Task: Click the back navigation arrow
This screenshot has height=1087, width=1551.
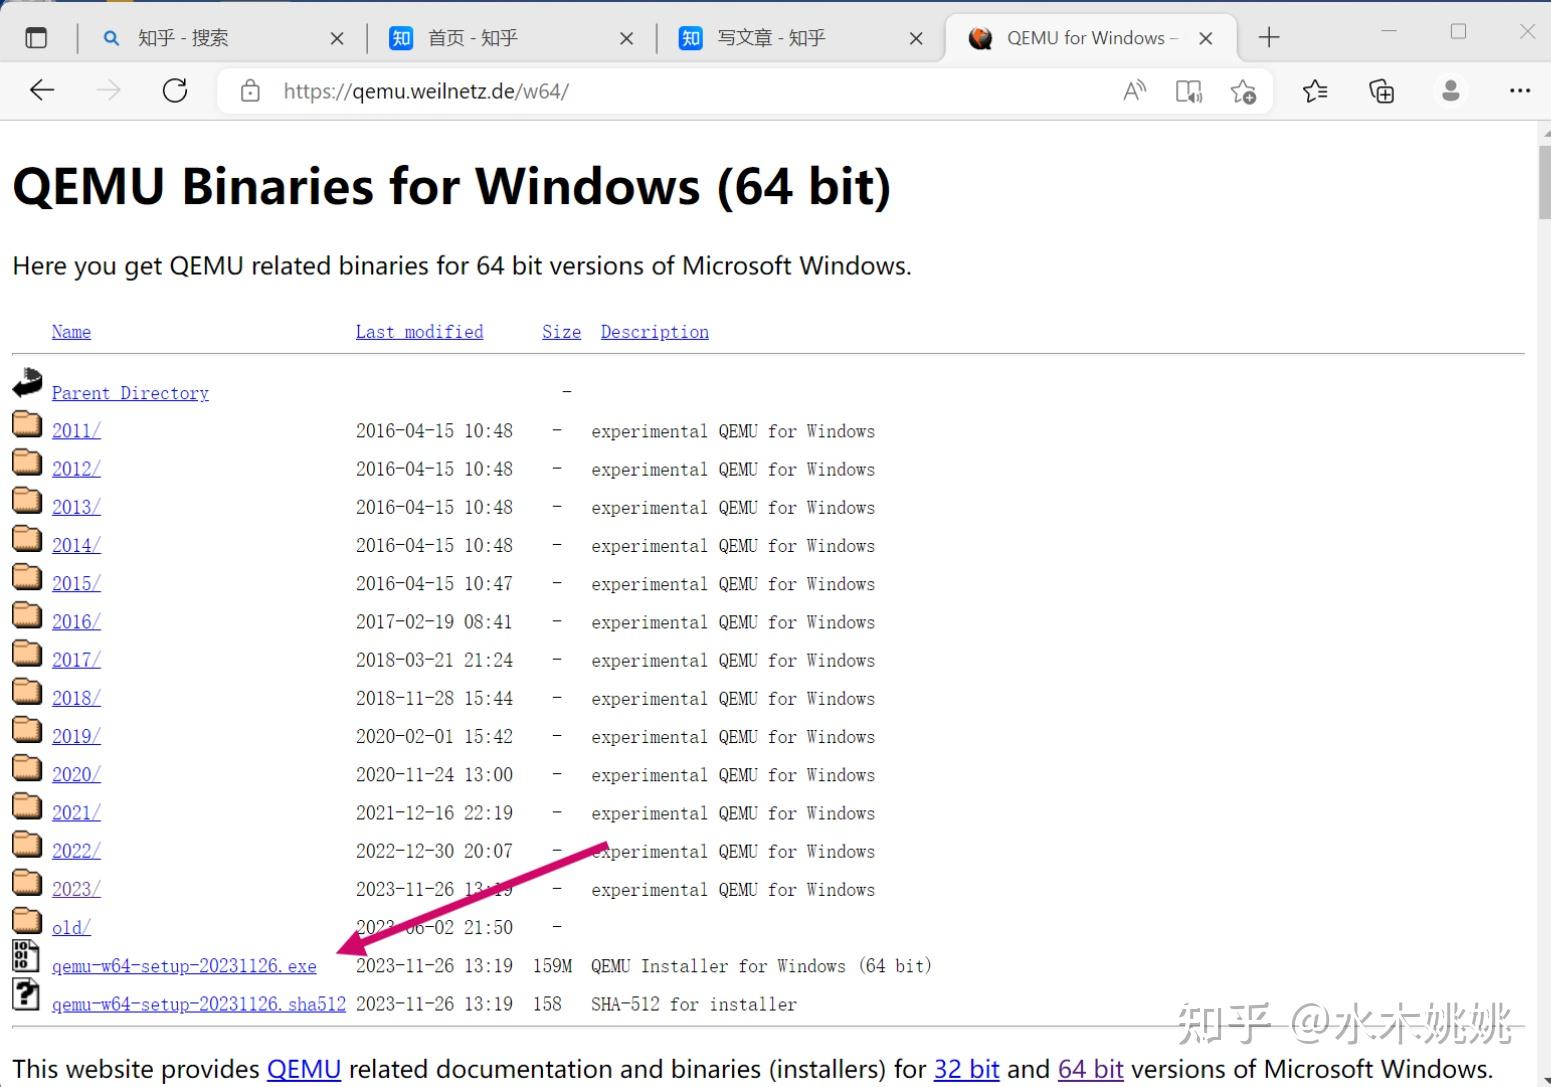Action: pos(42,90)
